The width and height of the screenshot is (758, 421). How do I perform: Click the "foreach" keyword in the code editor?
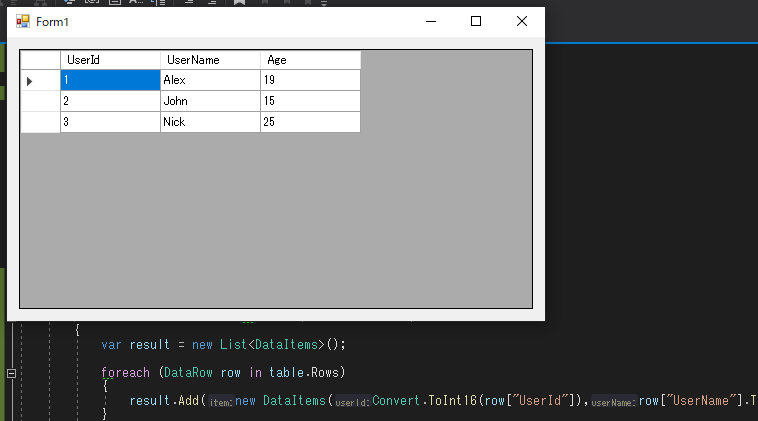pyautogui.click(x=126, y=373)
